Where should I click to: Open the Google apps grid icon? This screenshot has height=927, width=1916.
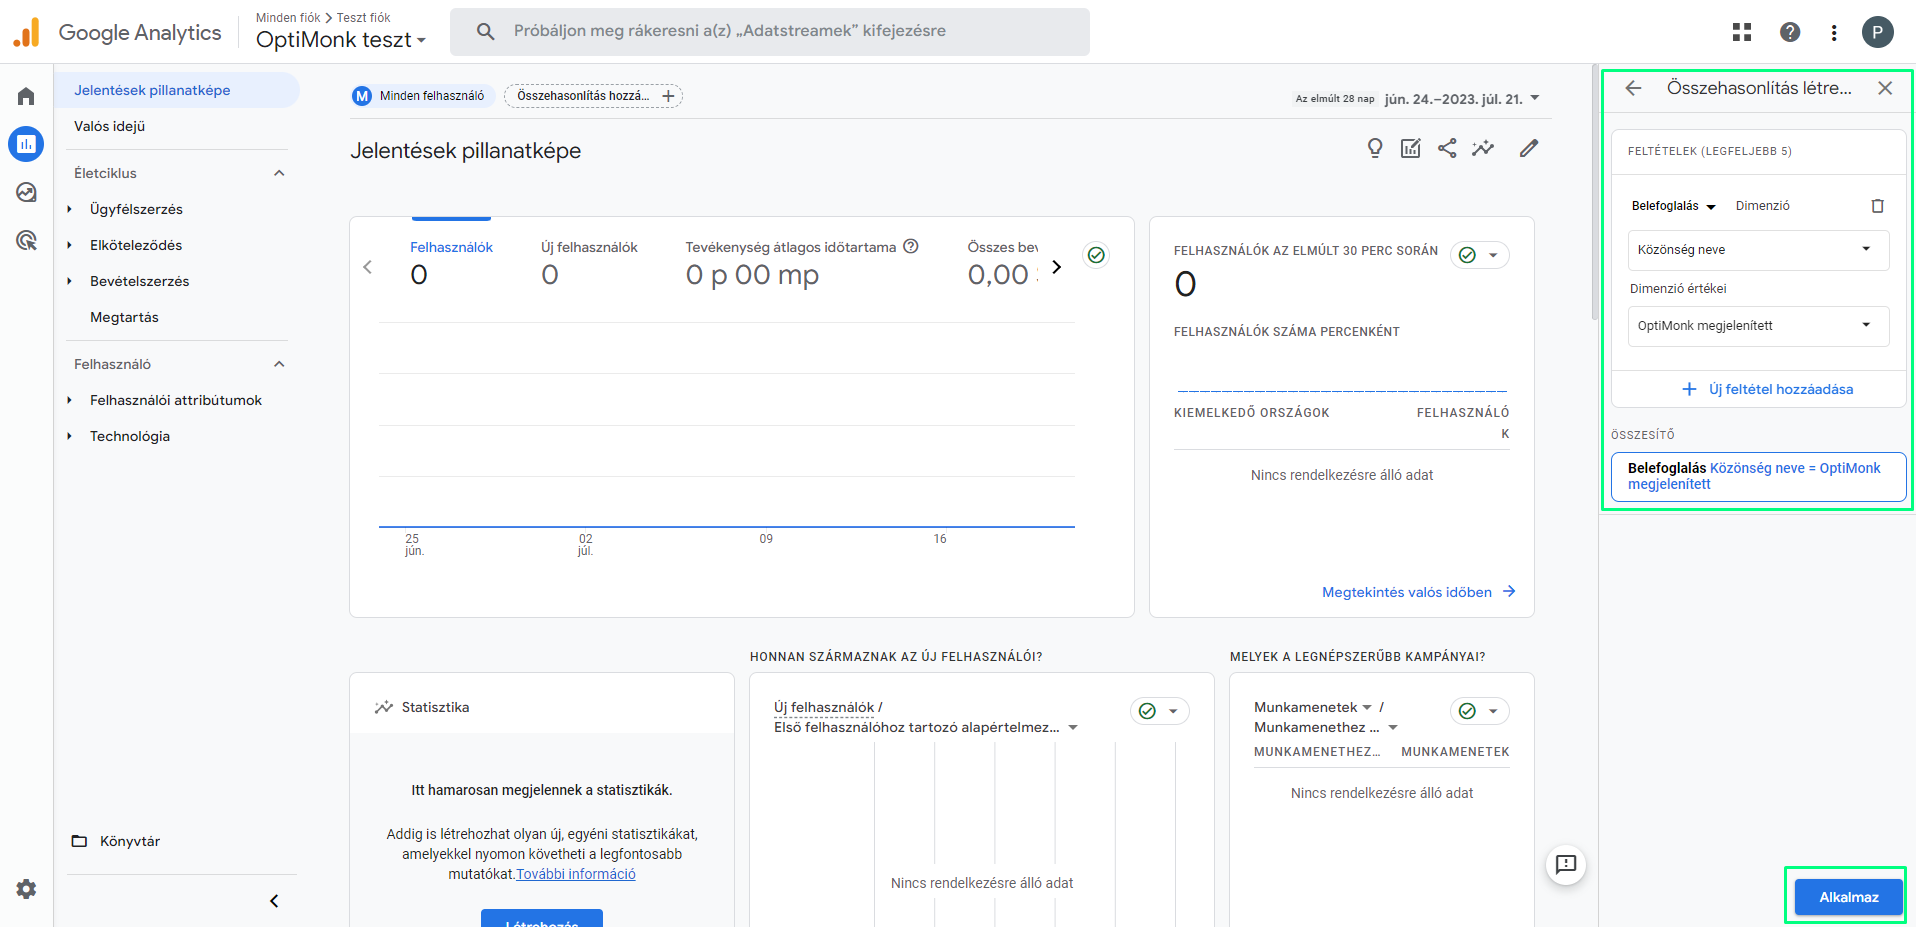pos(1742,32)
